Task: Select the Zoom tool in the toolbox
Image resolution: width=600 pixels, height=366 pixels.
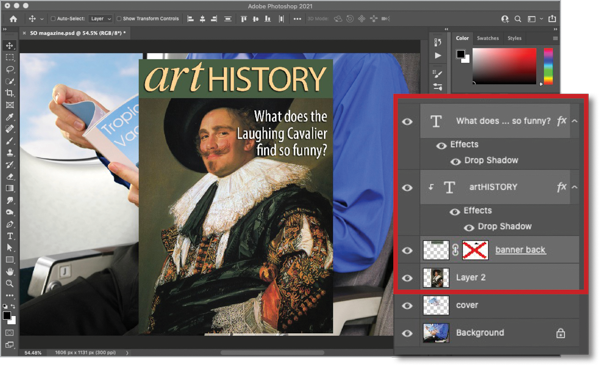Action: click(10, 283)
